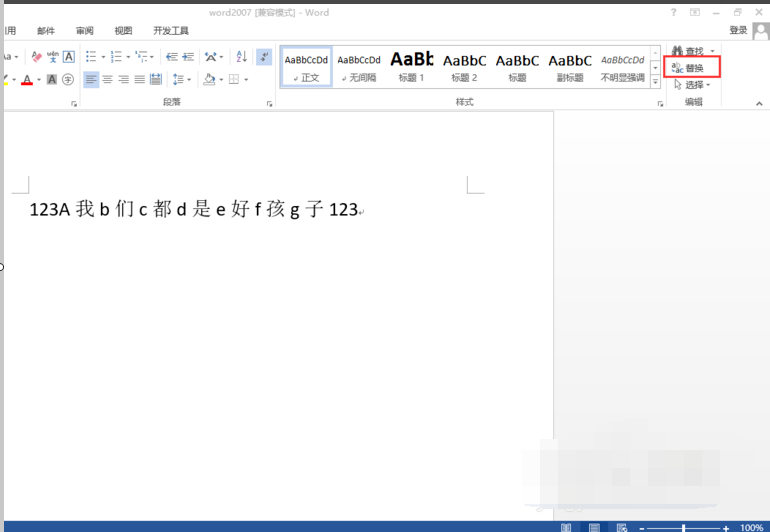770x532 pixels.
Task: Open Word help question mark
Action: pos(673,12)
